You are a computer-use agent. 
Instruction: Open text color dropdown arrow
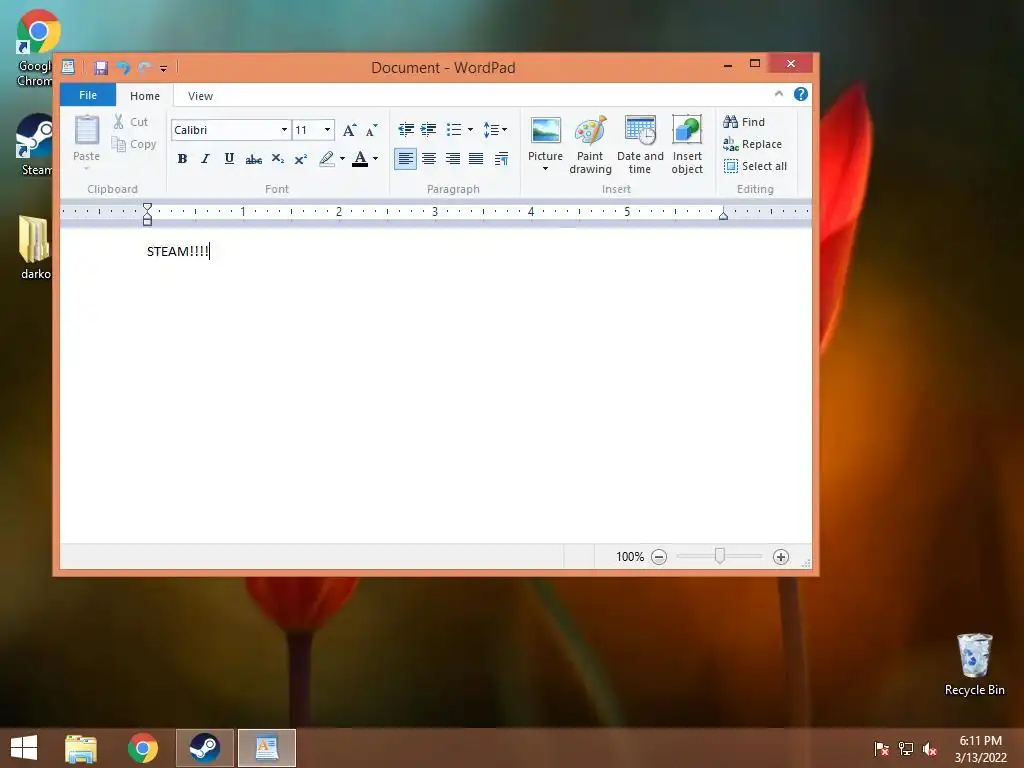click(376, 159)
